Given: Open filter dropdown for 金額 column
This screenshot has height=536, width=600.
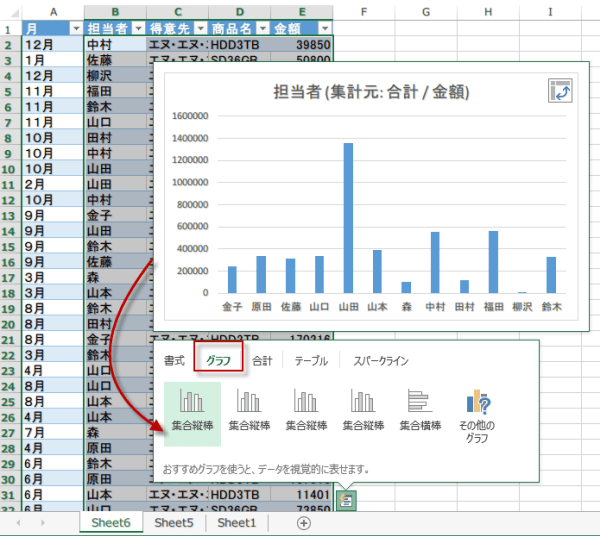Looking at the screenshot, I should coord(325,28).
